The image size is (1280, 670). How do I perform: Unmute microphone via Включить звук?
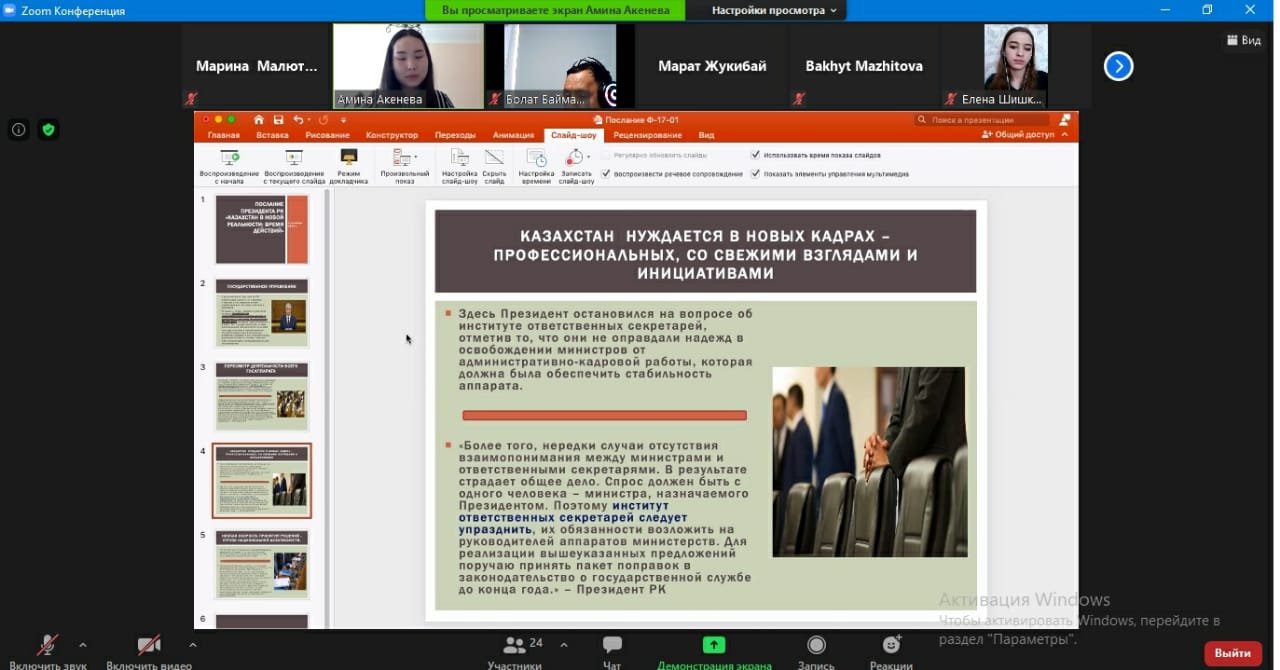(x=47, y=647)
